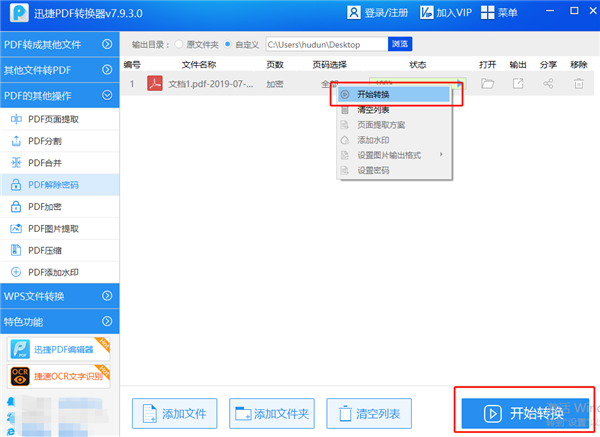The height and width of the screenshot is (437, 600).
Task: Click the conversion progress bar
Action: (x=417, y=81)
